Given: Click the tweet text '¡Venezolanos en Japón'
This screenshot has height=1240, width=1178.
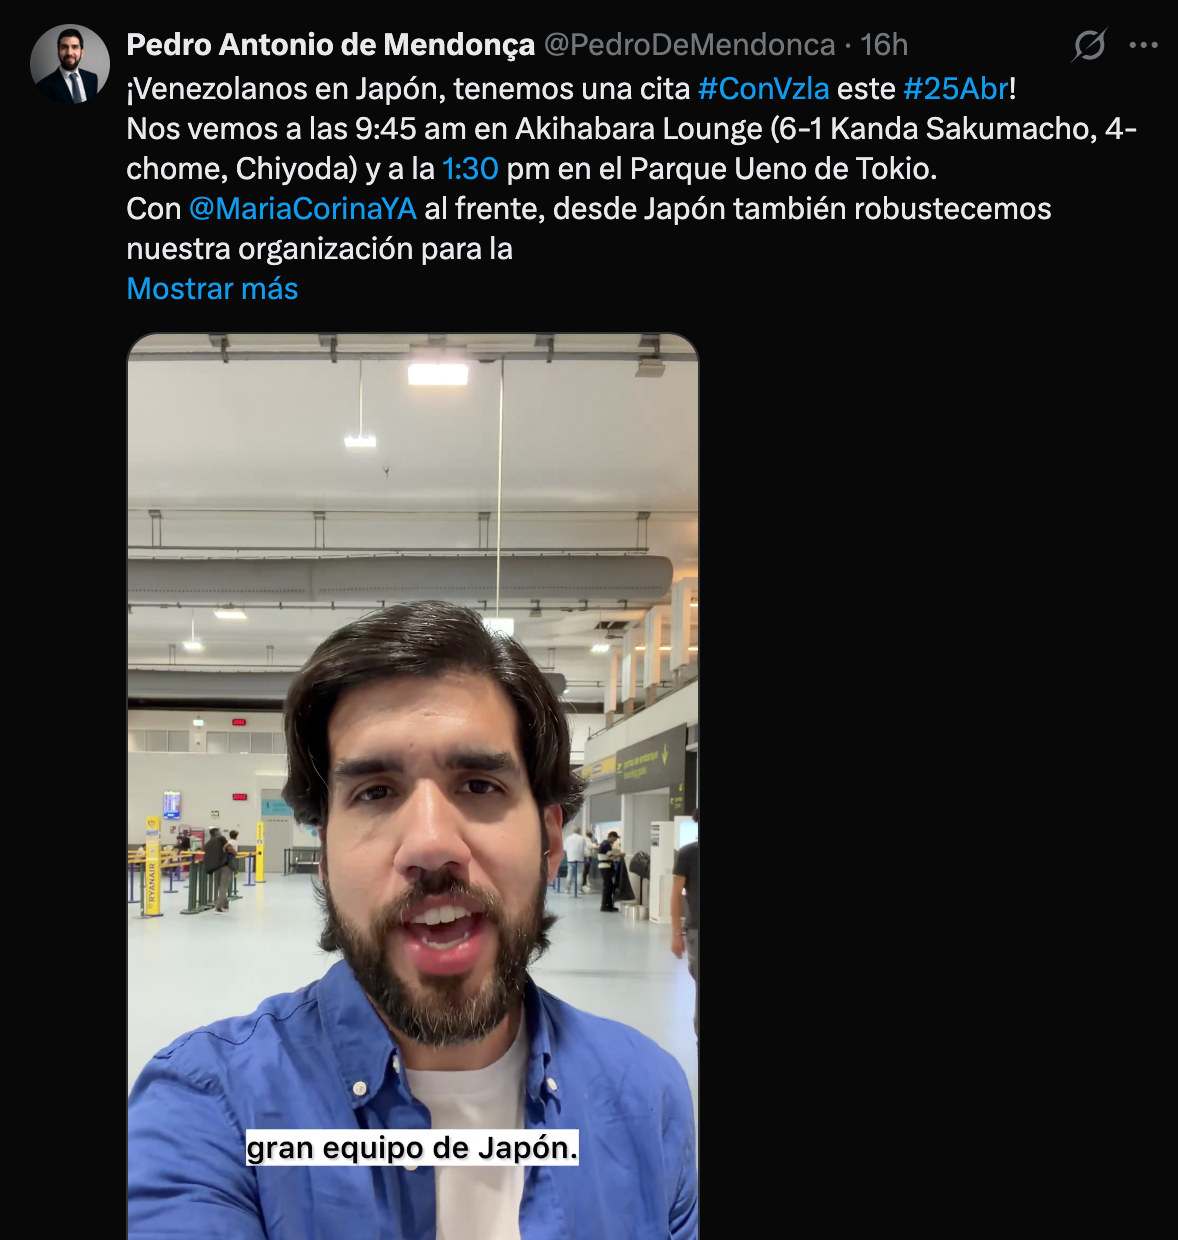Looking at the screenshot, I should [283, 89].
